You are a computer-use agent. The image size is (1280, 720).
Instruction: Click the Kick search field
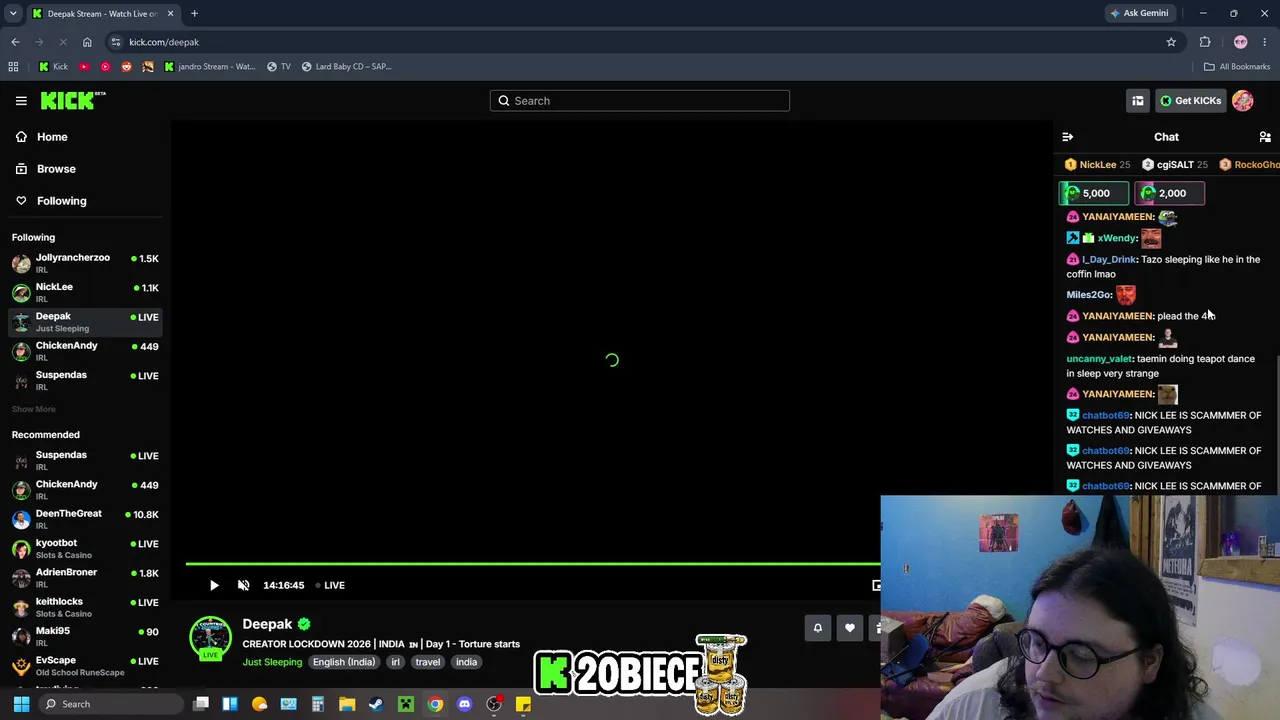pos(640,100)
